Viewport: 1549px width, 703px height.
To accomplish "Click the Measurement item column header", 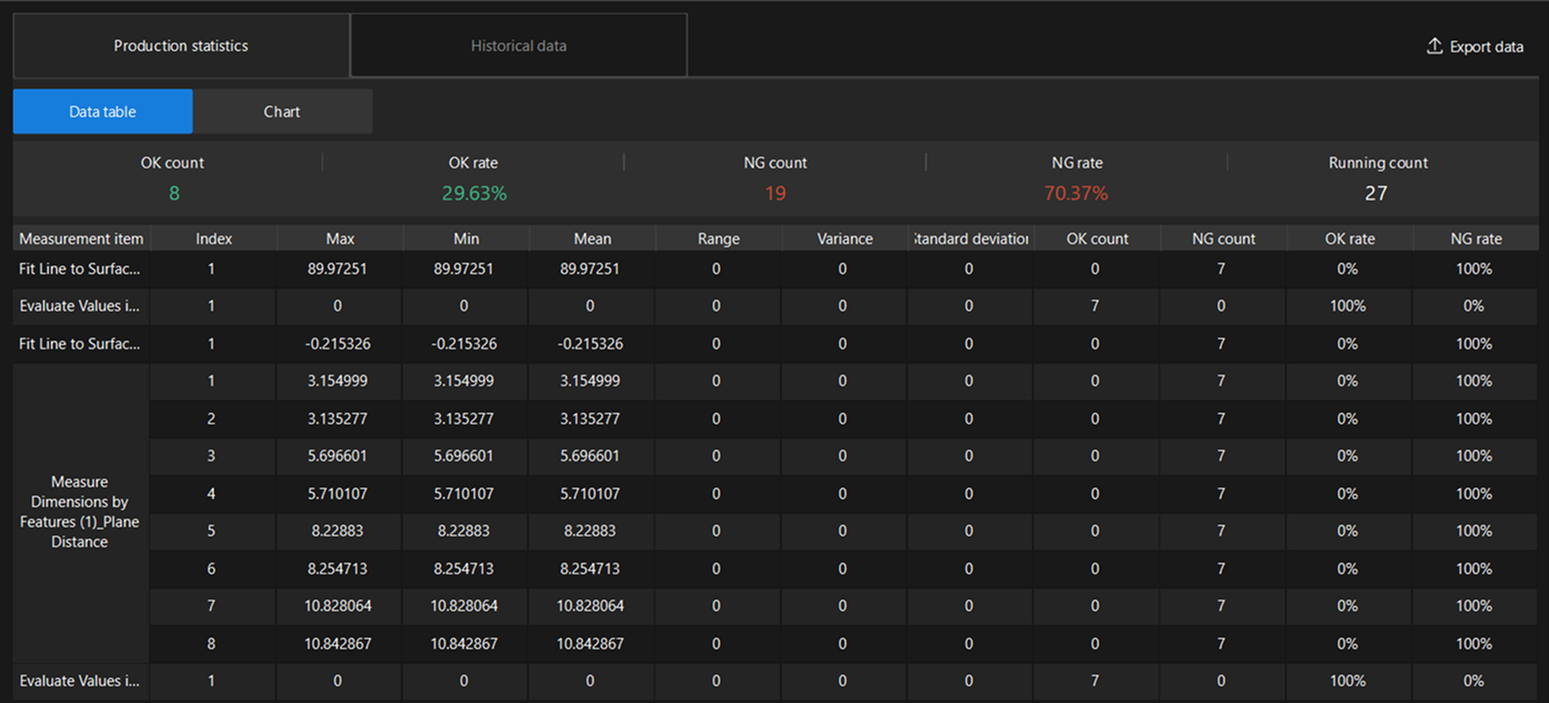I will coord(80,238).
